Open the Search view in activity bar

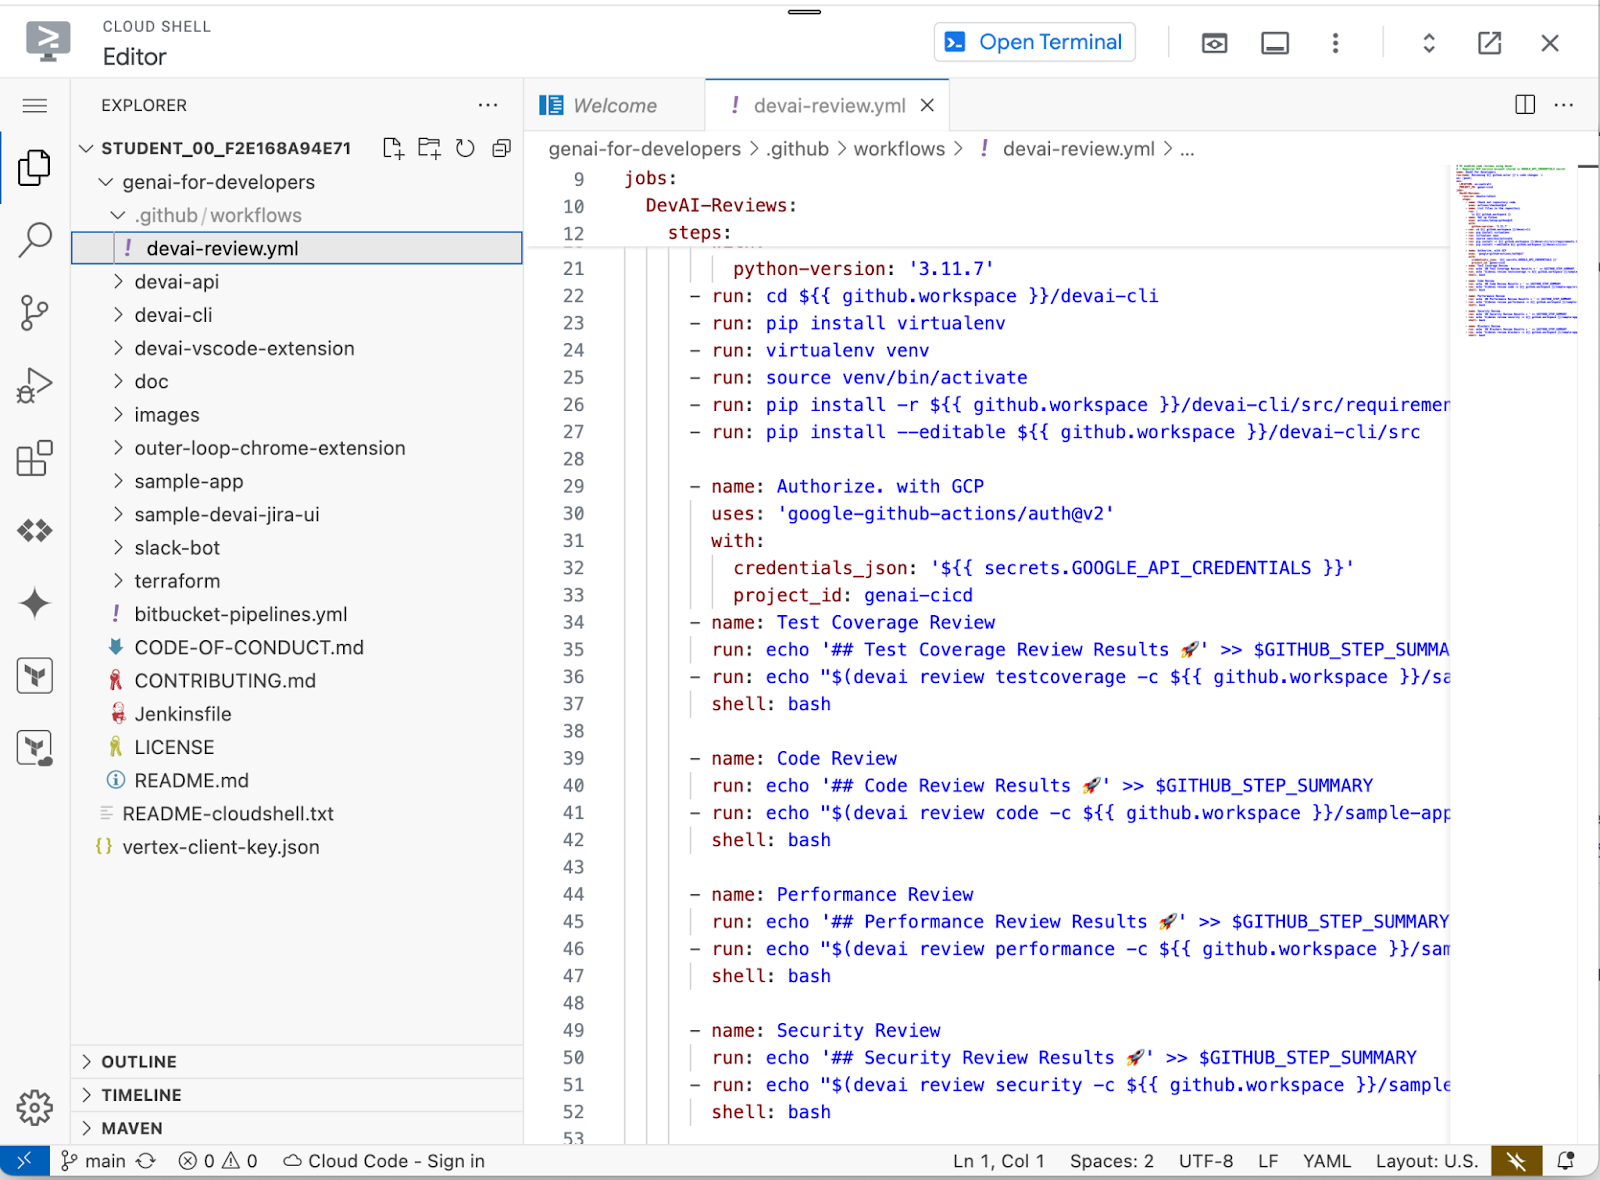coord(35,240)
